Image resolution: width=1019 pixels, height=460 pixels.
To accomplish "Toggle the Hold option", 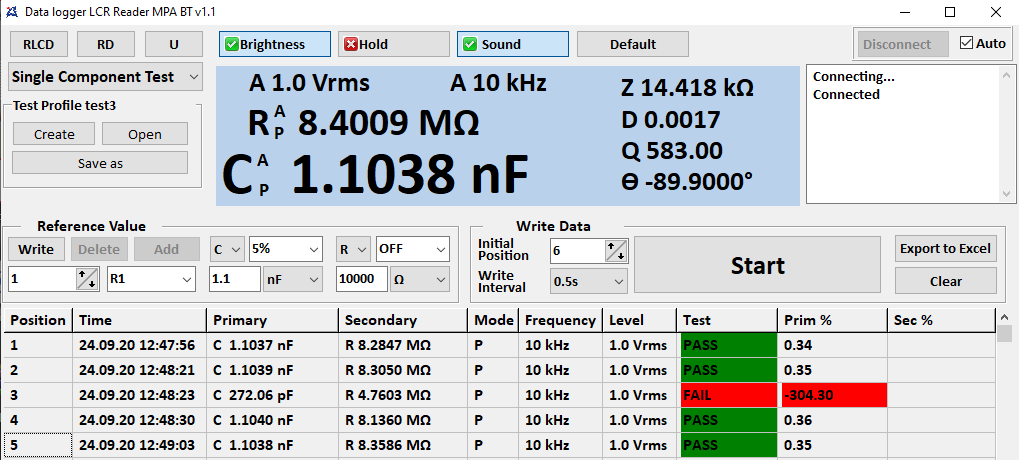I will tap(394, 44).
